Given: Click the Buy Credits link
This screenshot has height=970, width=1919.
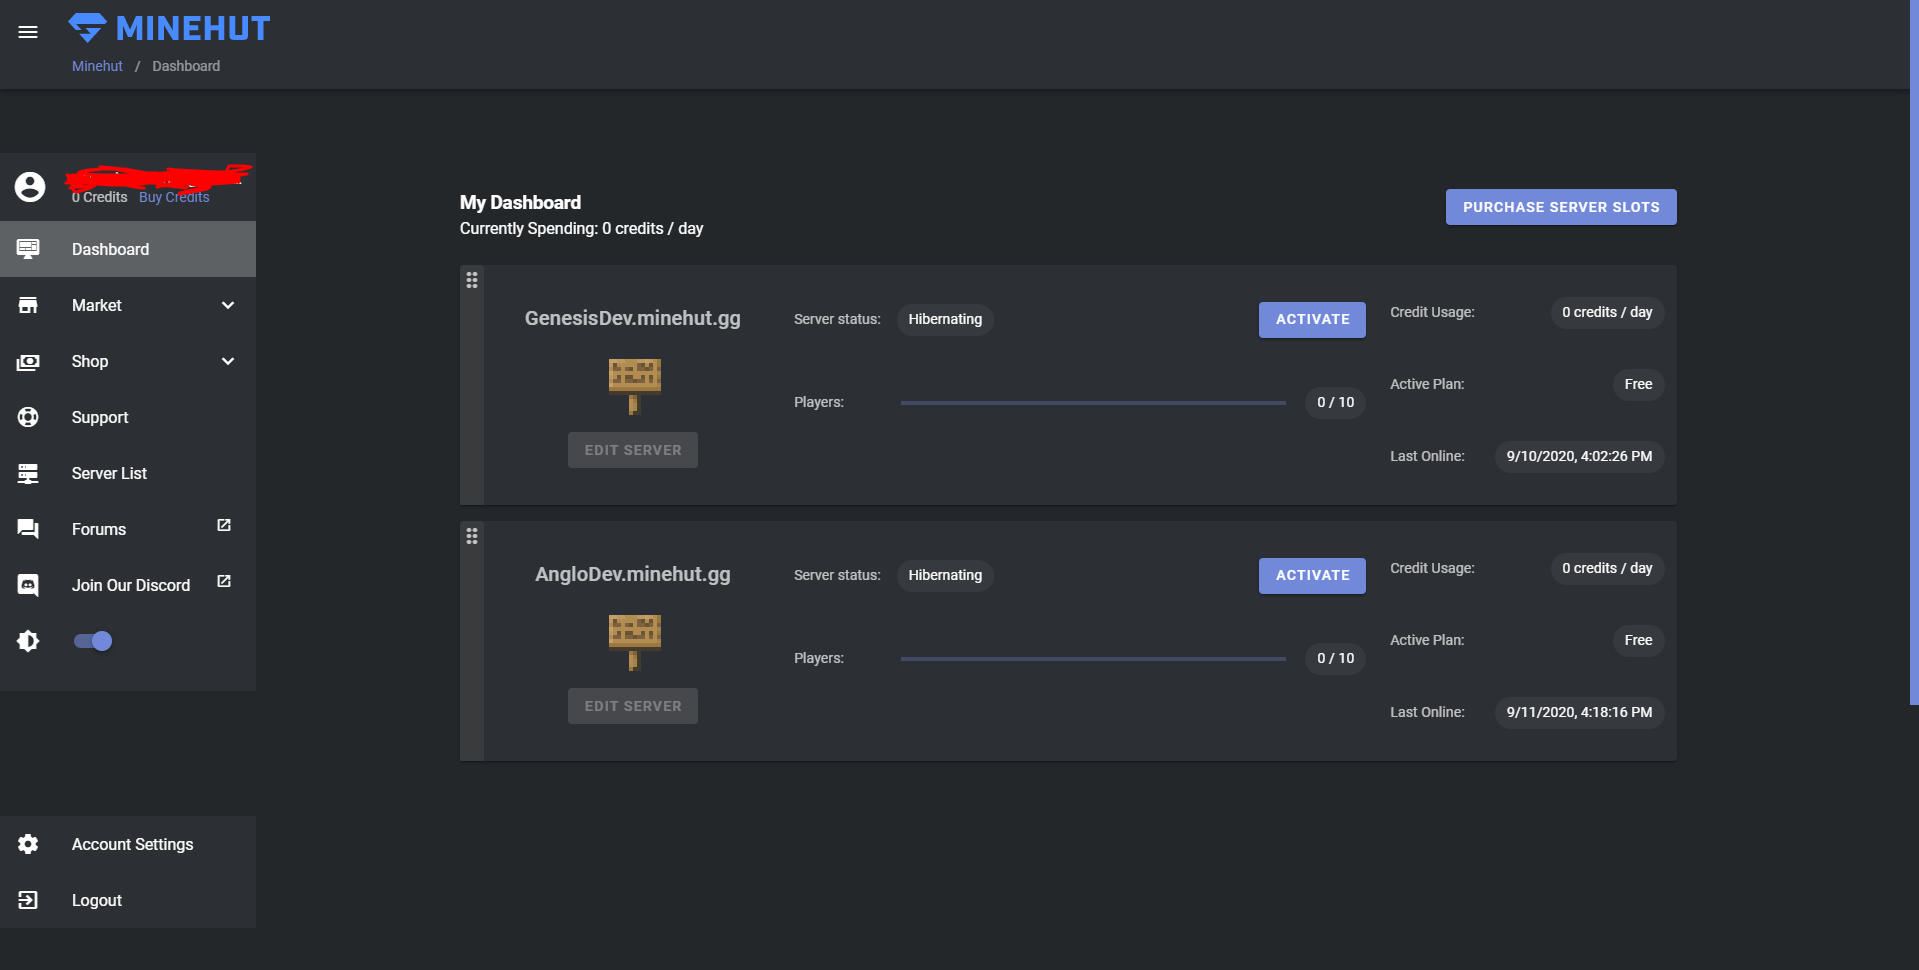Looking at the screenshot, I should pyautogui.click(x=174, y=197).
